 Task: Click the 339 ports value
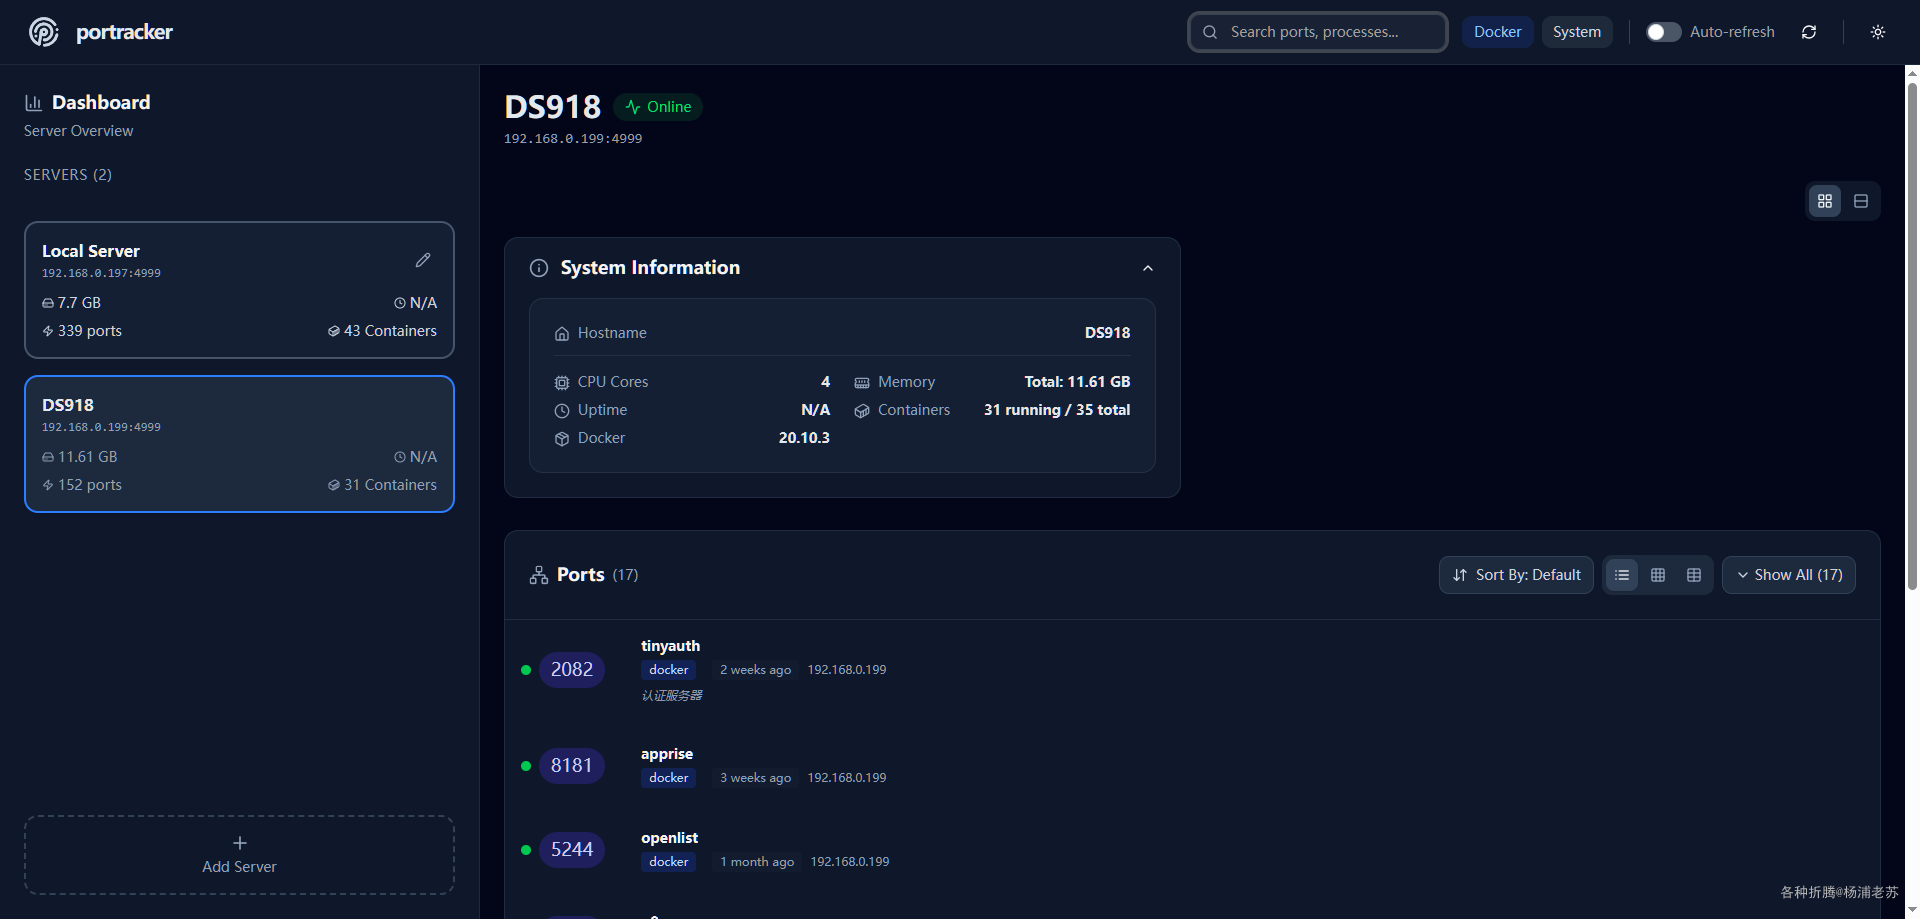point(90,331)
